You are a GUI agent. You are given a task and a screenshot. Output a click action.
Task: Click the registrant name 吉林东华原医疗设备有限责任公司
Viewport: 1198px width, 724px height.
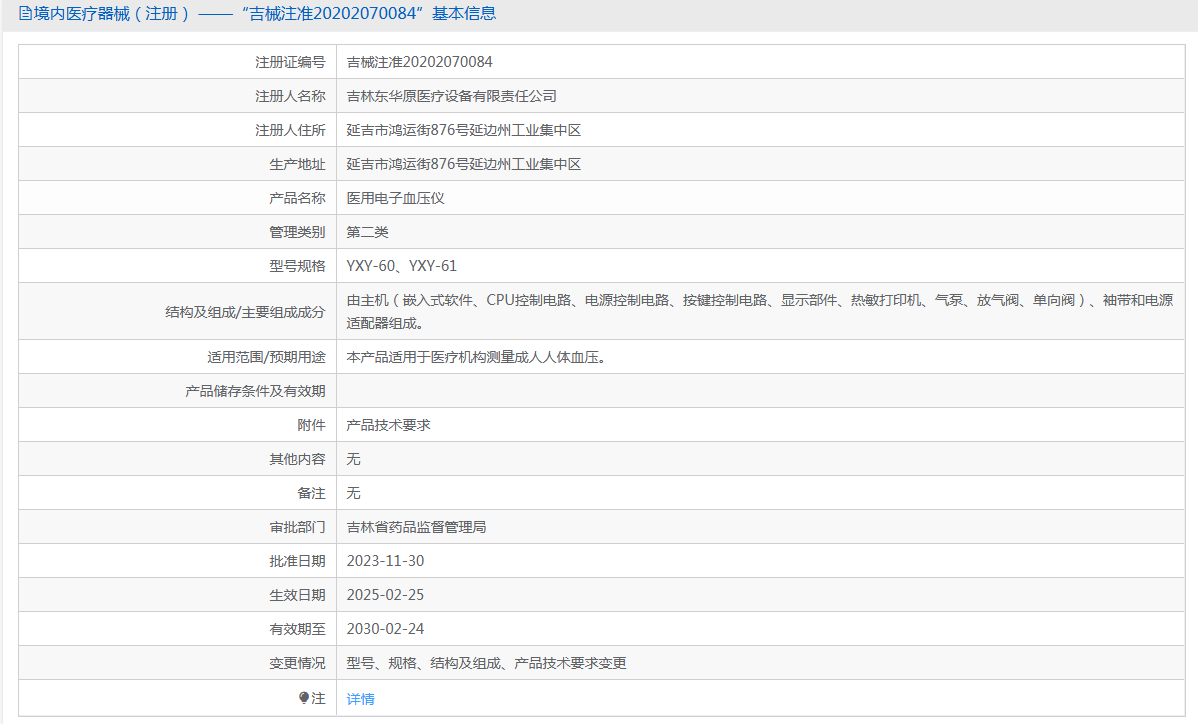coord(452,96)
